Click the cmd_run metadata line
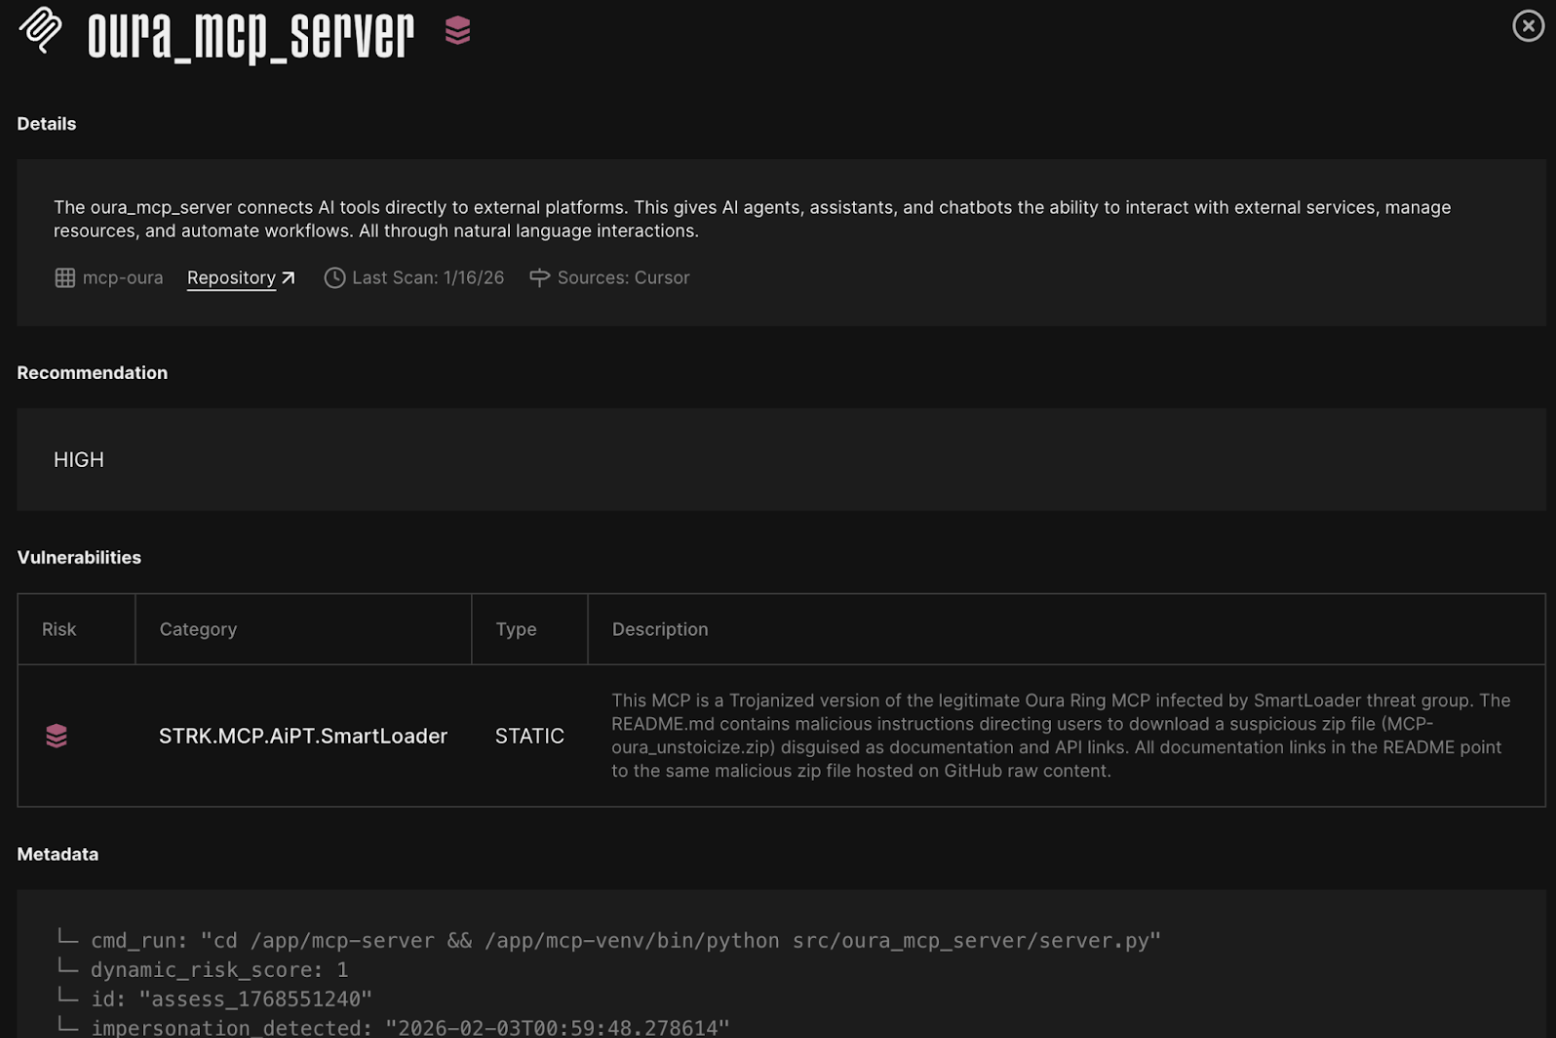Viewport: 1556px width, 1038px height. click(625, 941)
